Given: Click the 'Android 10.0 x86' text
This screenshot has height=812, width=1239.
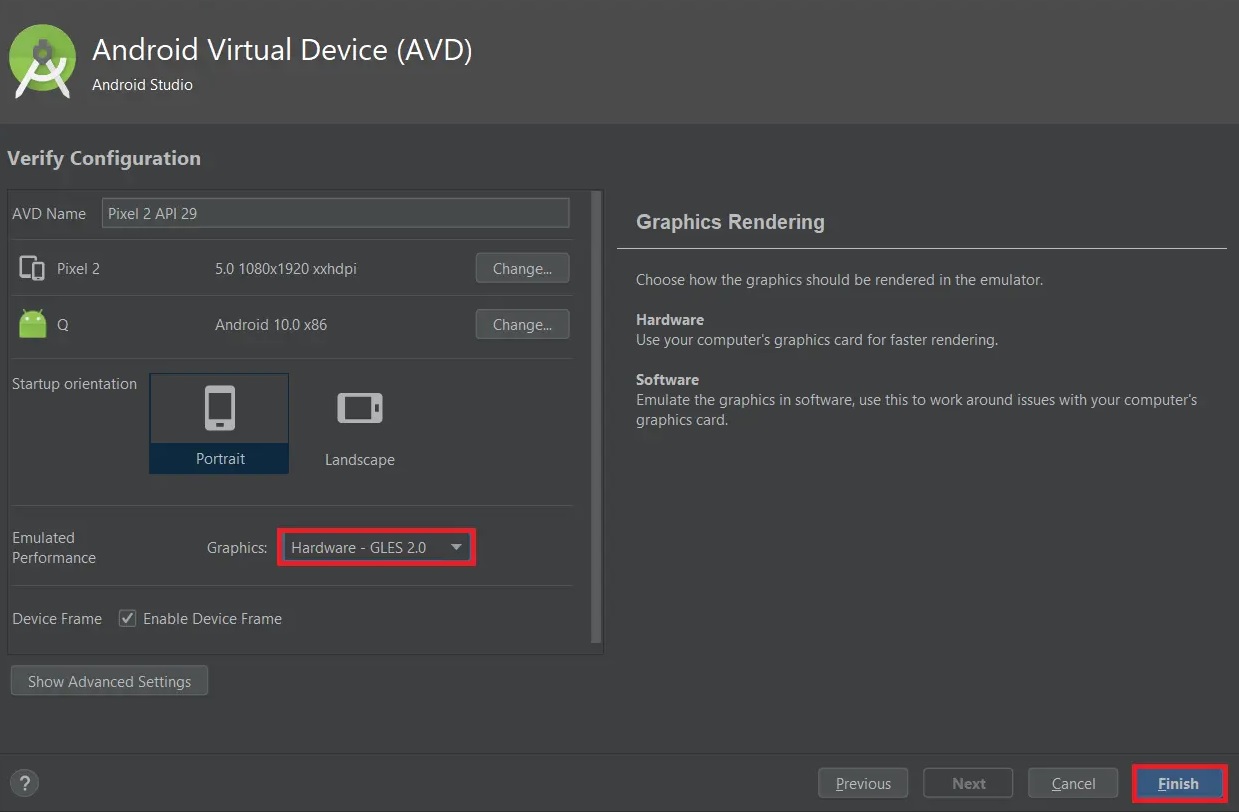Looking at the screenshot, I should [271, 324].
